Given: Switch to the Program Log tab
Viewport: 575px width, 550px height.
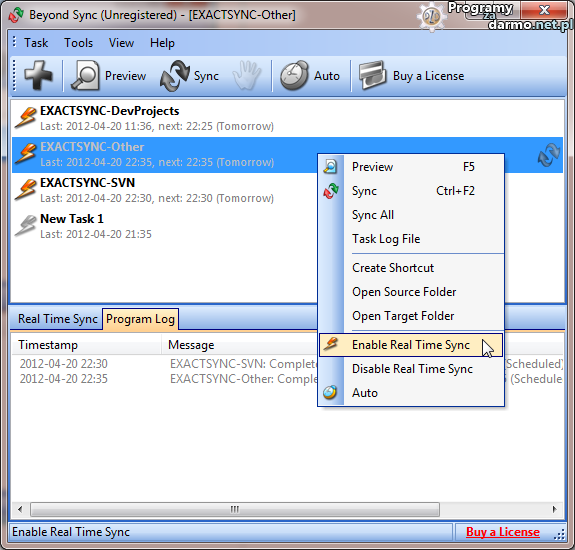Looking at the screenshot, I should (140, 319).
